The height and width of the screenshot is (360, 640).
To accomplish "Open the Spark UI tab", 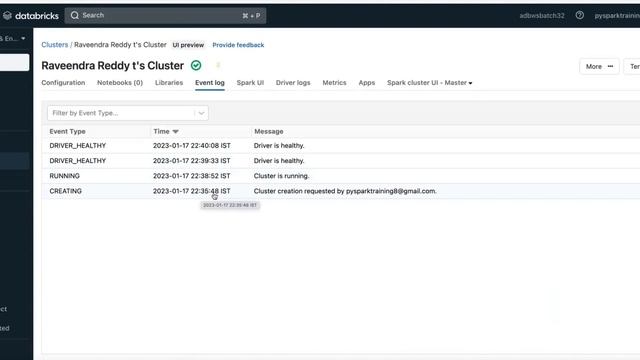I will click(x=250, y=82).
